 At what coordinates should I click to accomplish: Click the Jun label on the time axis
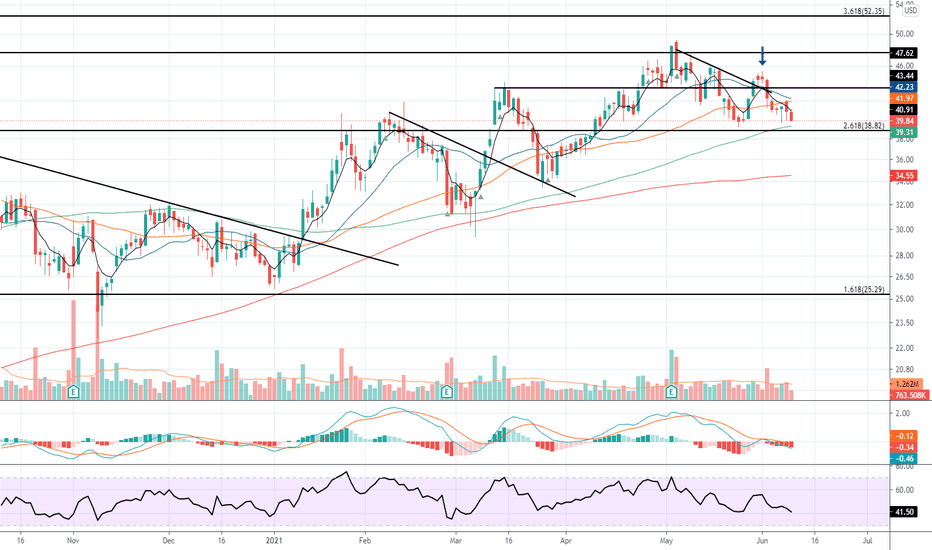tap(762, 540)
